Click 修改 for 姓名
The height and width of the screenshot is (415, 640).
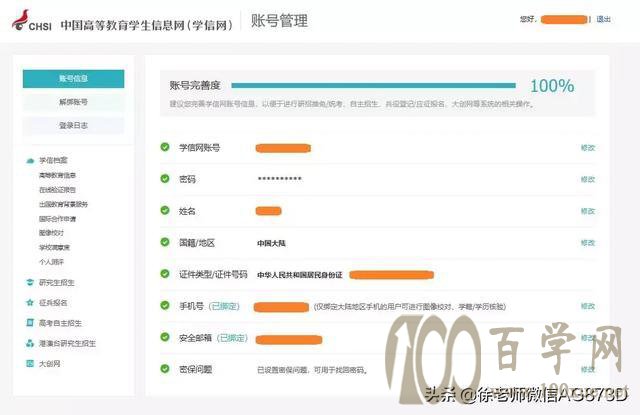(588, 211)
